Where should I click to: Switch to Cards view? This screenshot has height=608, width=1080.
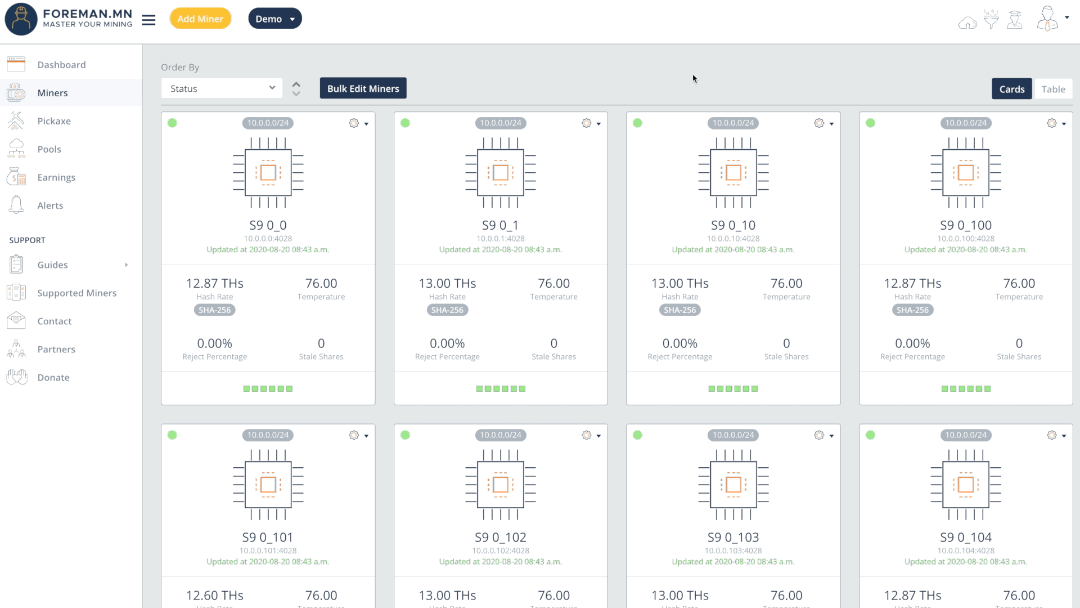(1012, 89)
